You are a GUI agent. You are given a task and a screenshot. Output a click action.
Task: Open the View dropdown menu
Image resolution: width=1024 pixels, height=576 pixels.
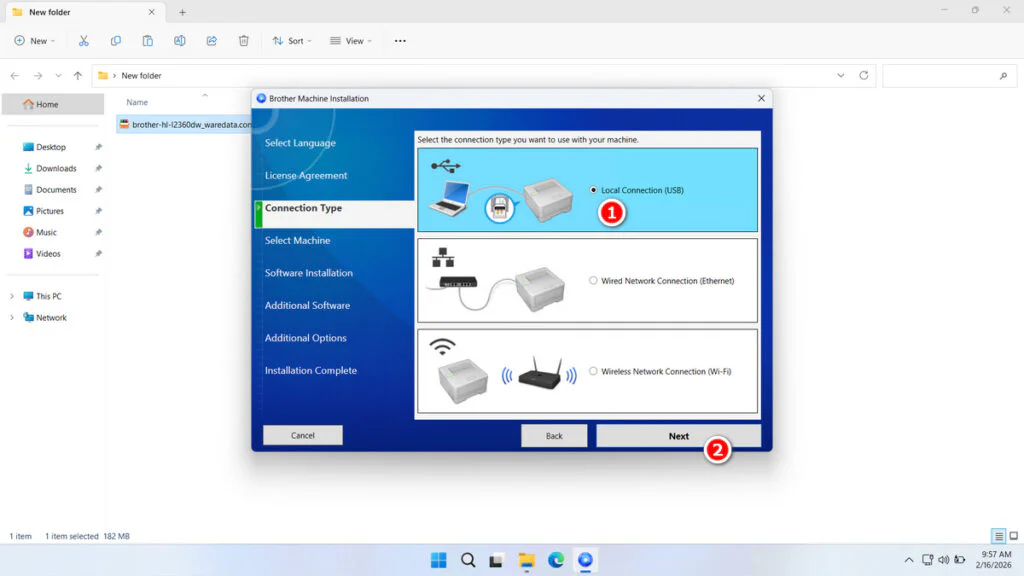351,40
